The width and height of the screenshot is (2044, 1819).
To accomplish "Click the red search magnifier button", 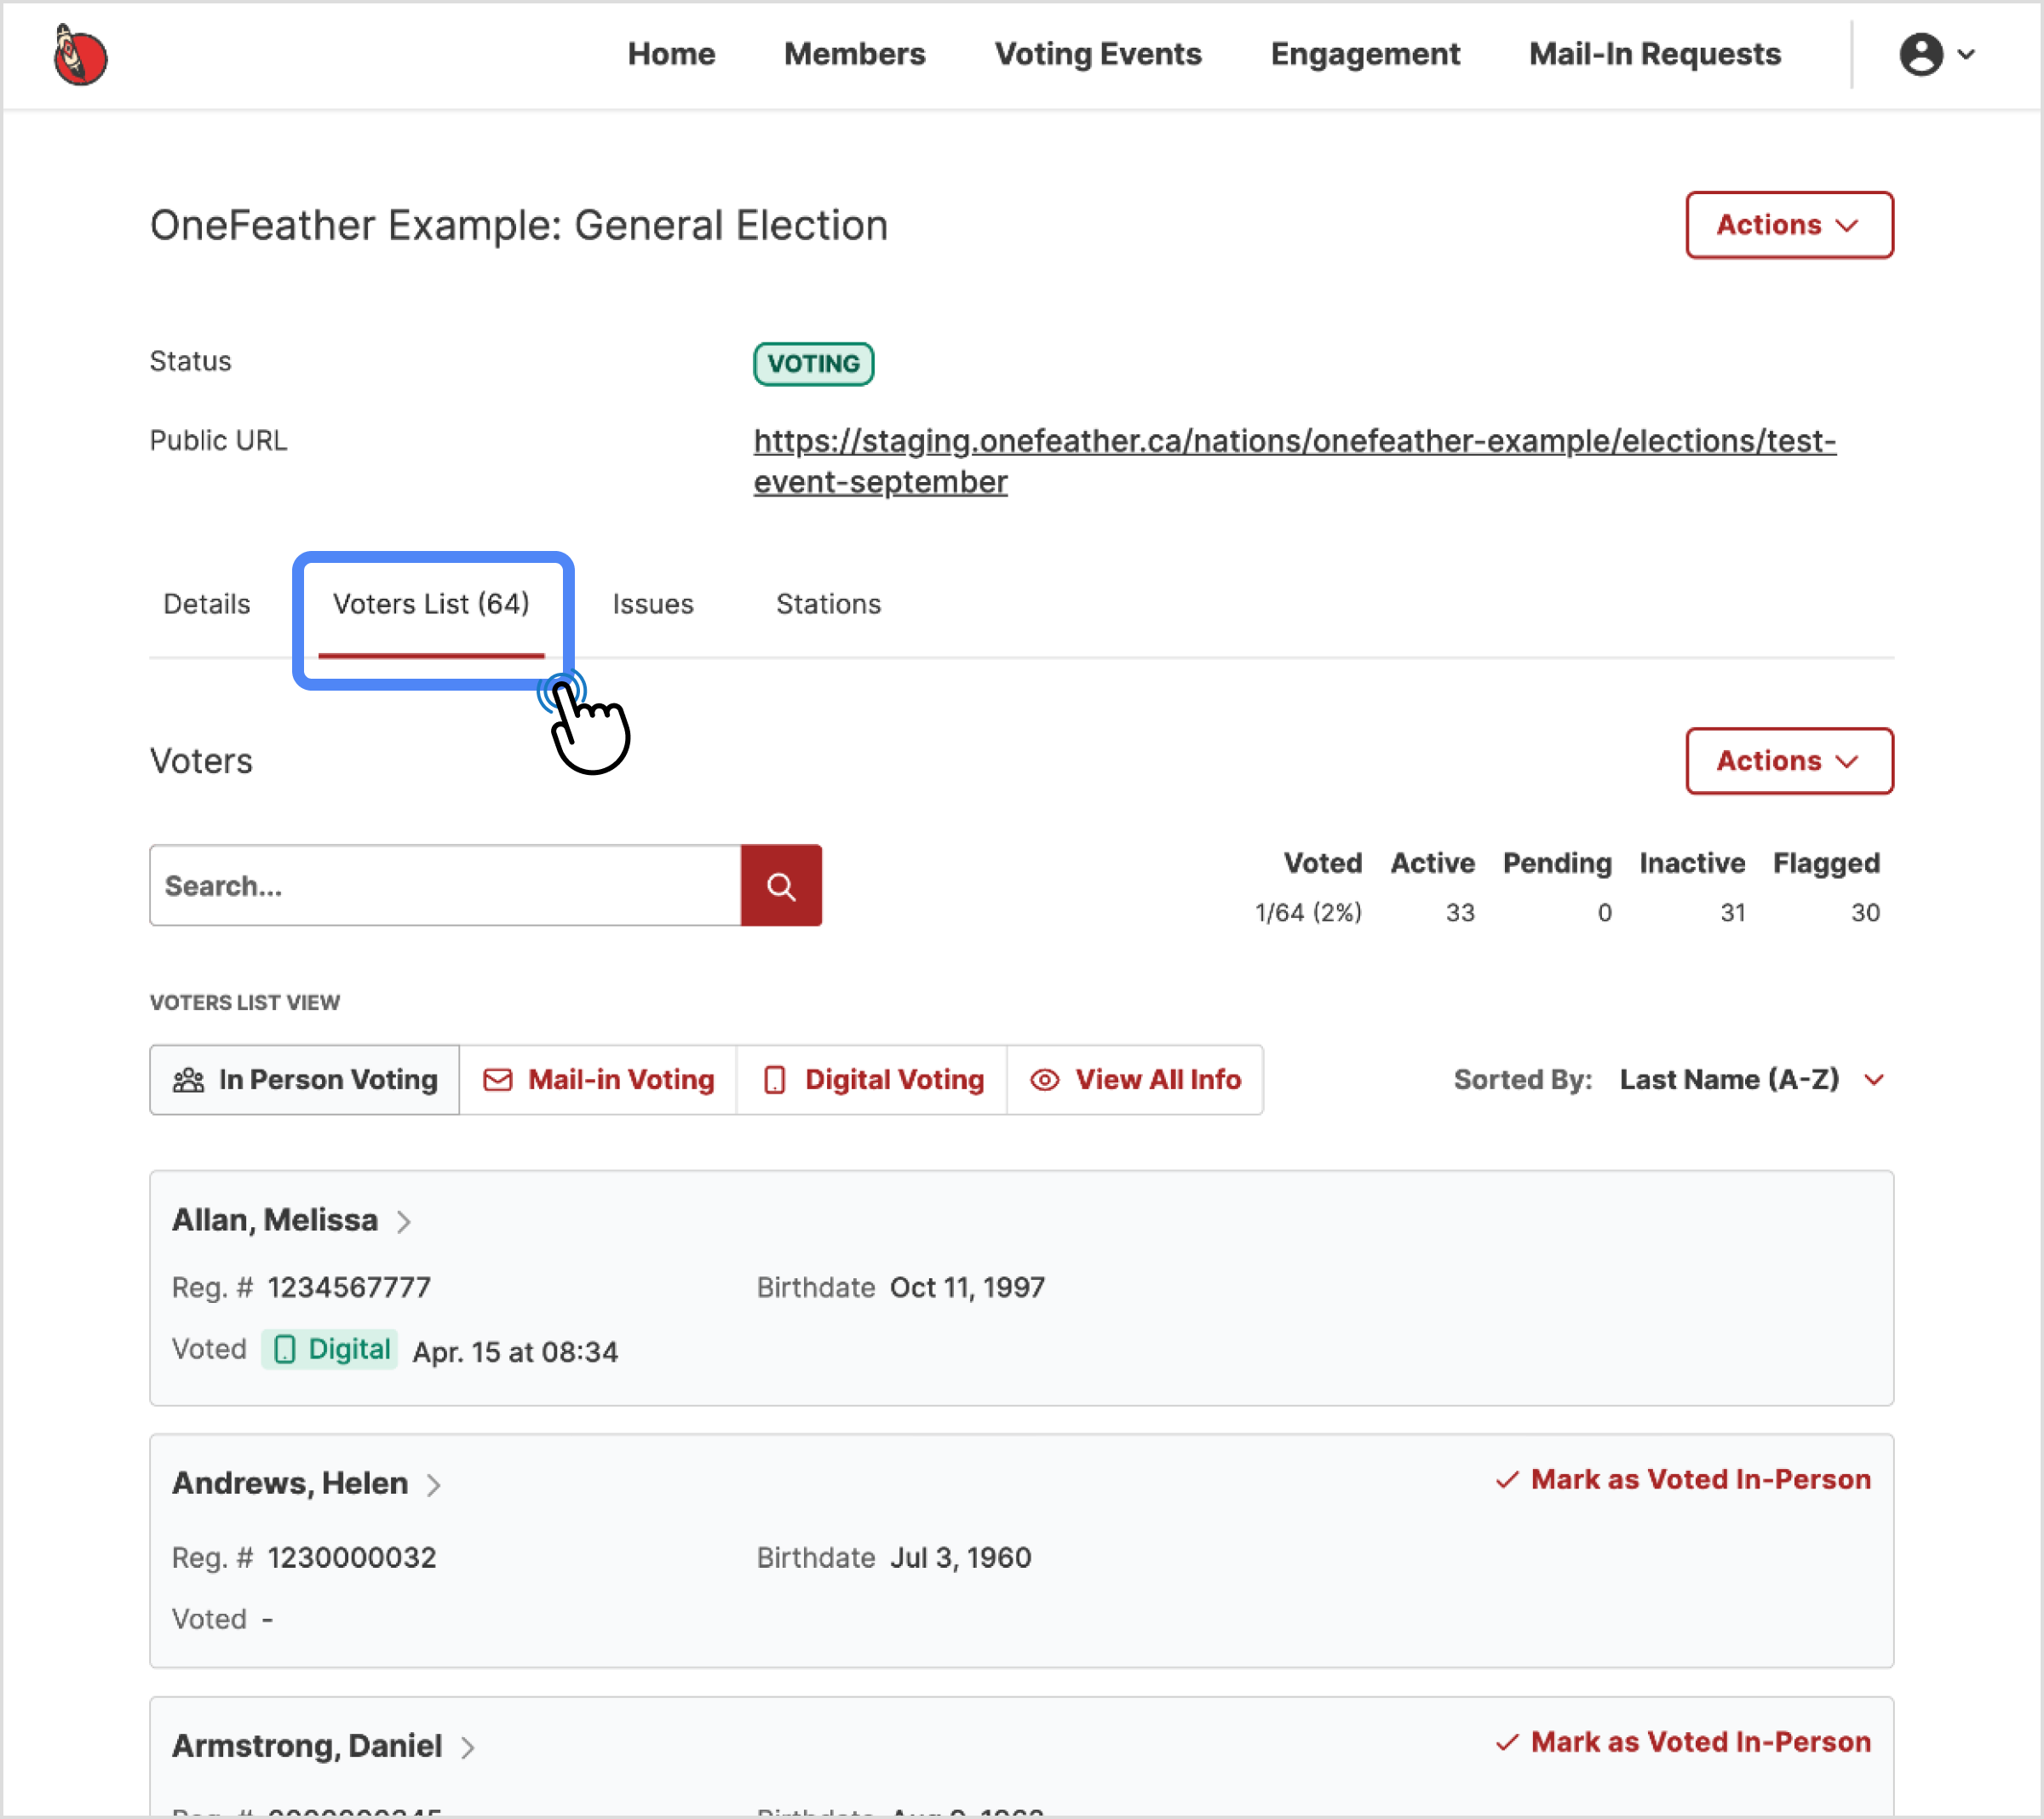I will [781, 886].
